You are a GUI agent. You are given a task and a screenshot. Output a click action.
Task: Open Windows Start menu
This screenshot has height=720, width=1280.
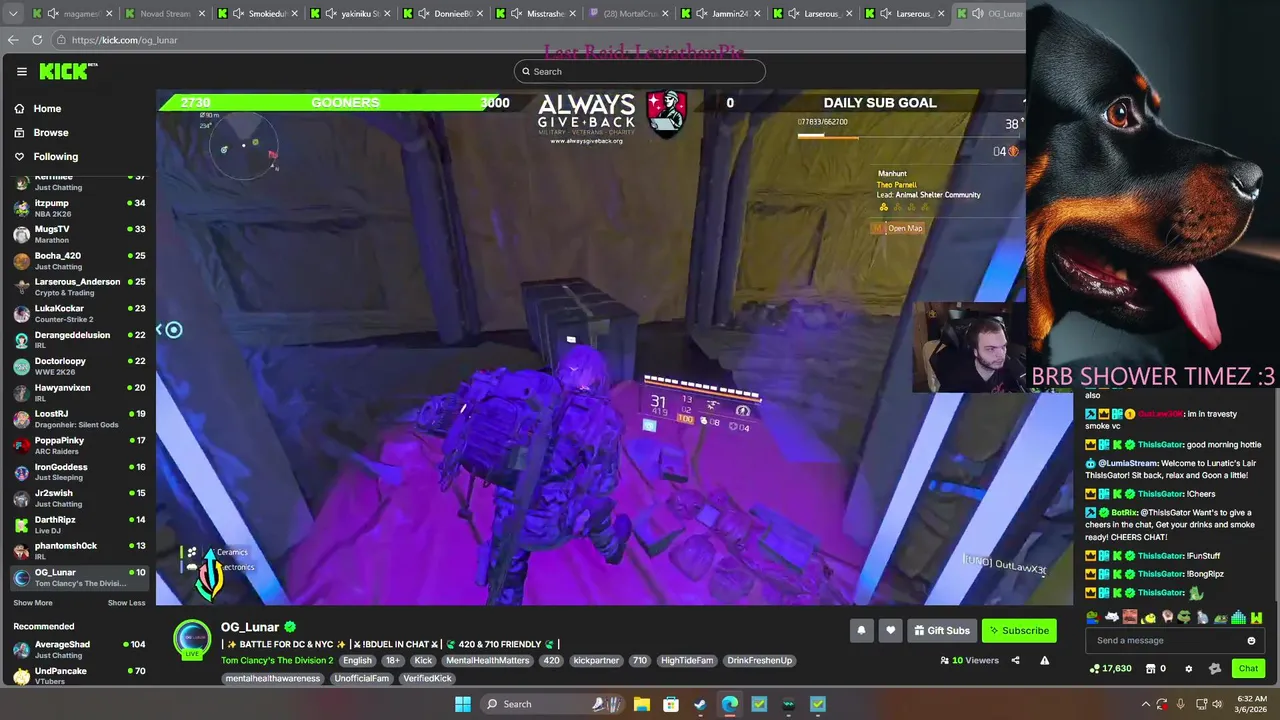click(463, 704)
